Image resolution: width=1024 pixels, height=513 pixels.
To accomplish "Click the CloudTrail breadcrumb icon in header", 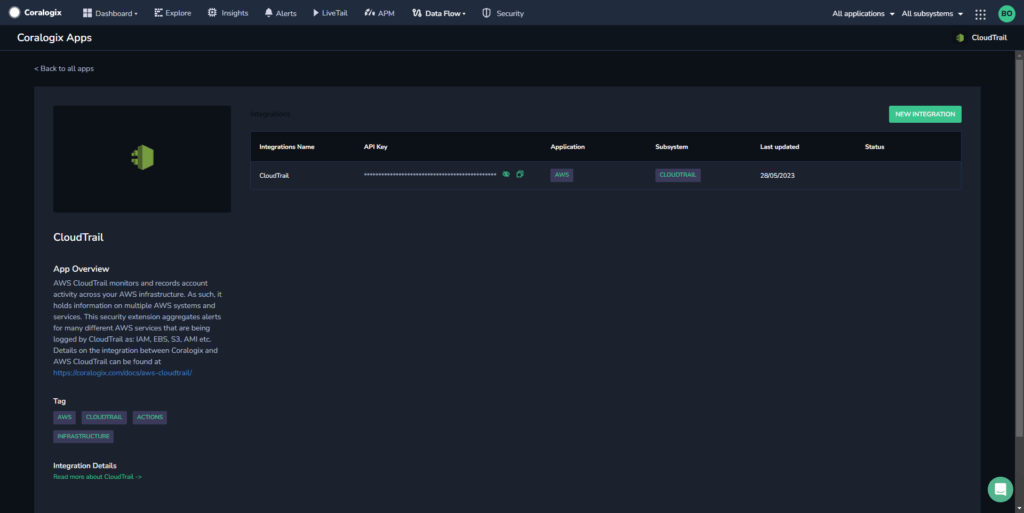I will (x=959, y=38).
